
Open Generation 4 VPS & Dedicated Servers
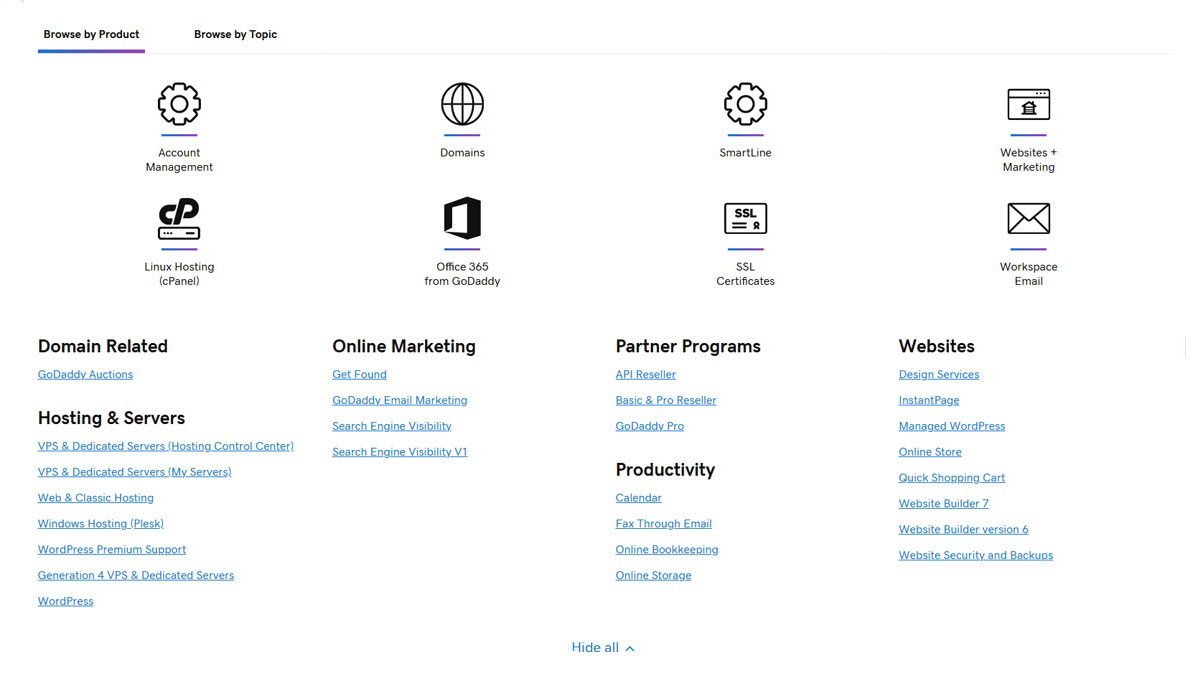pyautogui.click(x=136, y=576)
